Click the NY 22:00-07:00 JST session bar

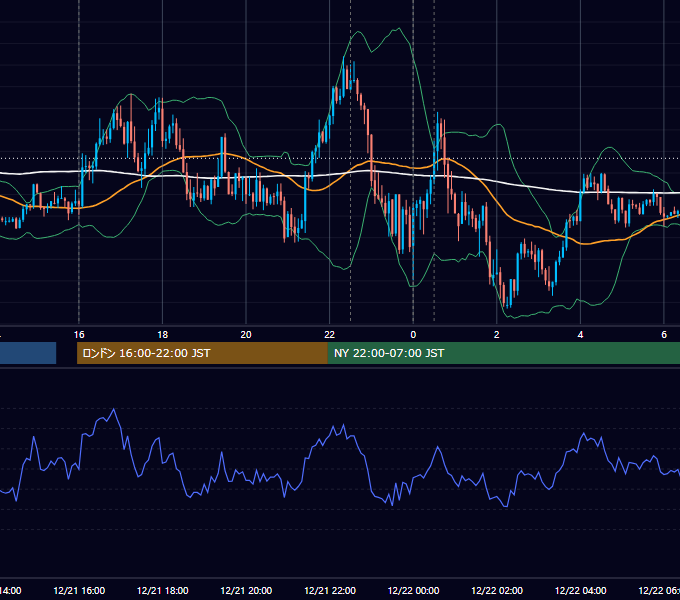tap(504, 353)
